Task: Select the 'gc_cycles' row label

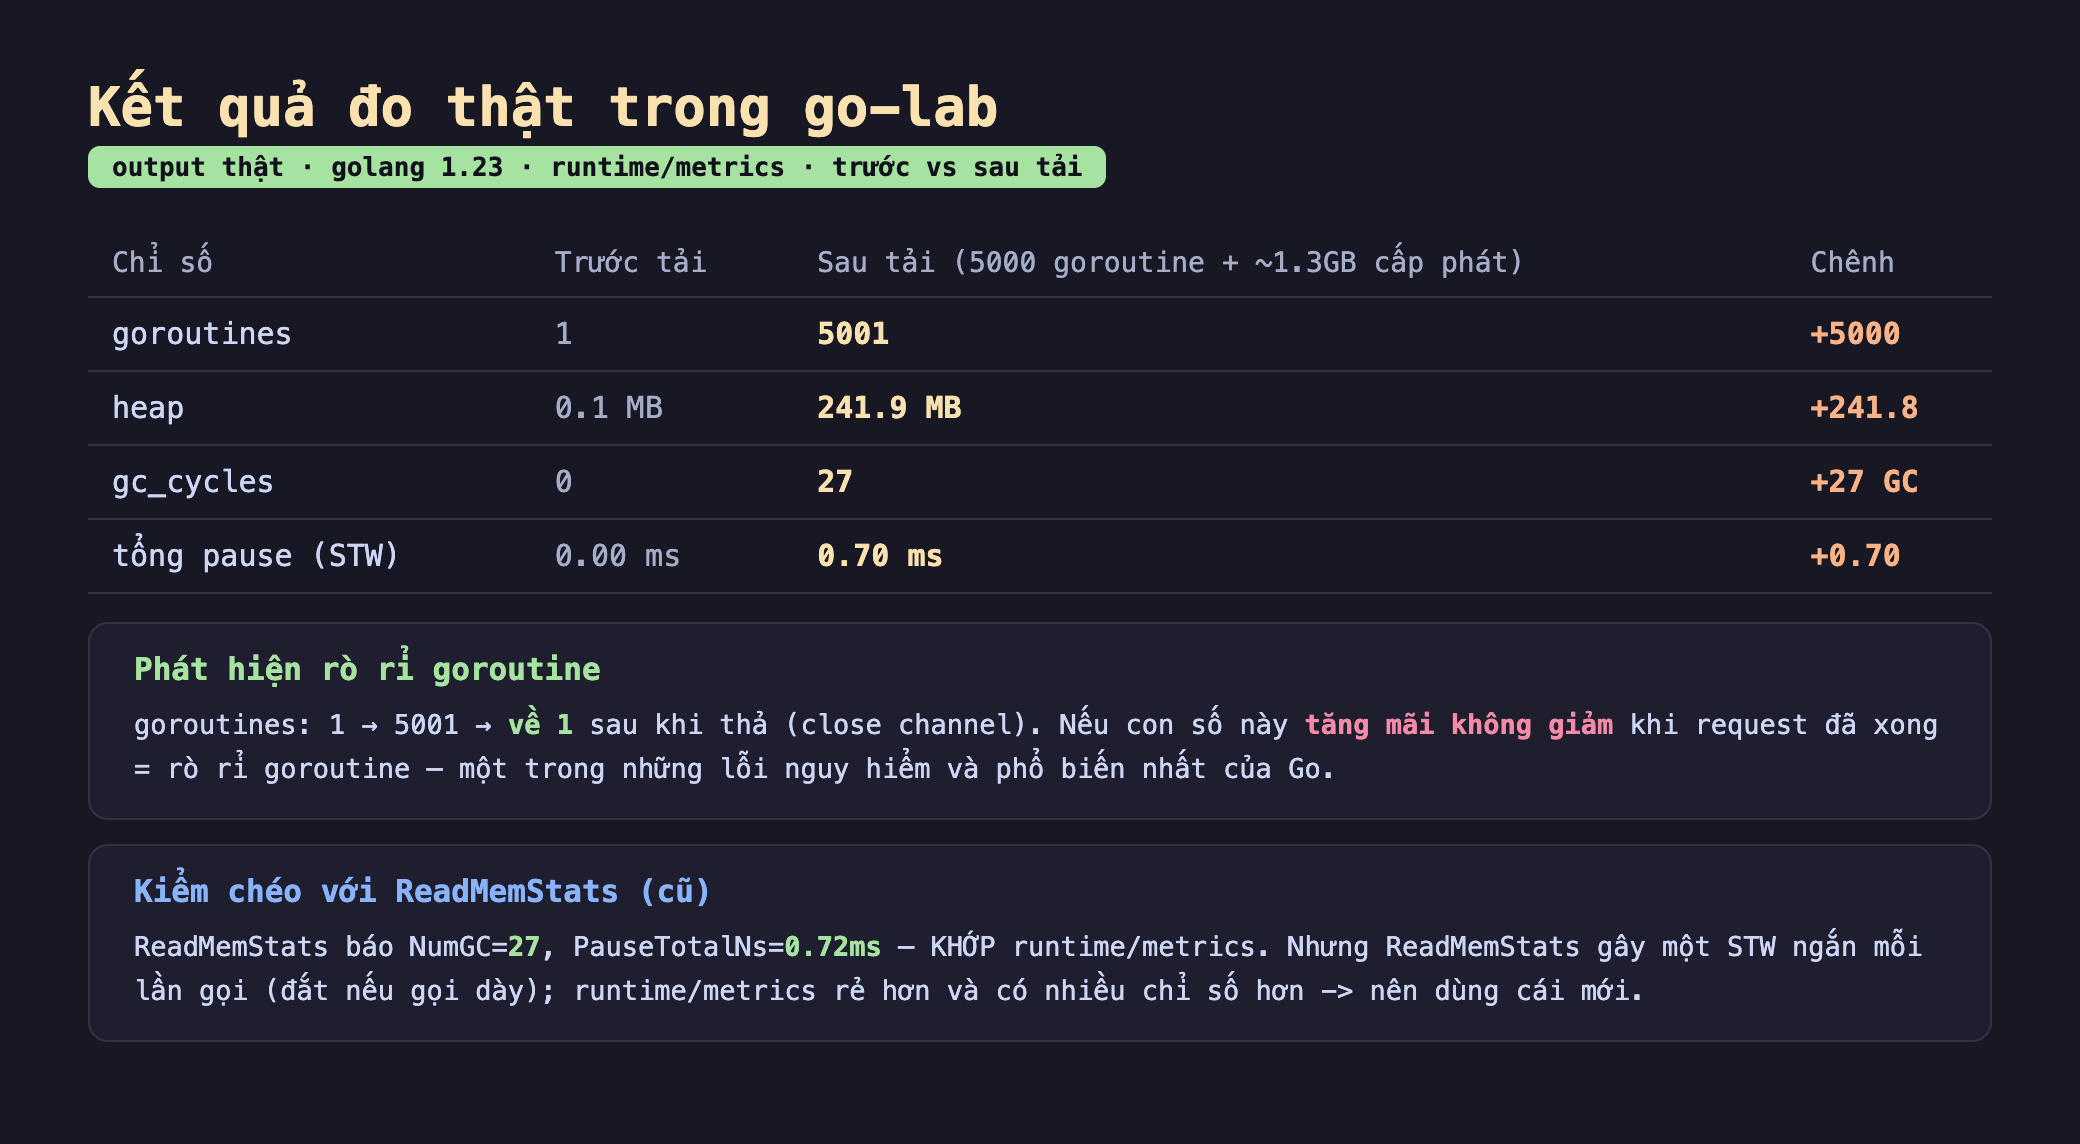Action: coord(193,482)
